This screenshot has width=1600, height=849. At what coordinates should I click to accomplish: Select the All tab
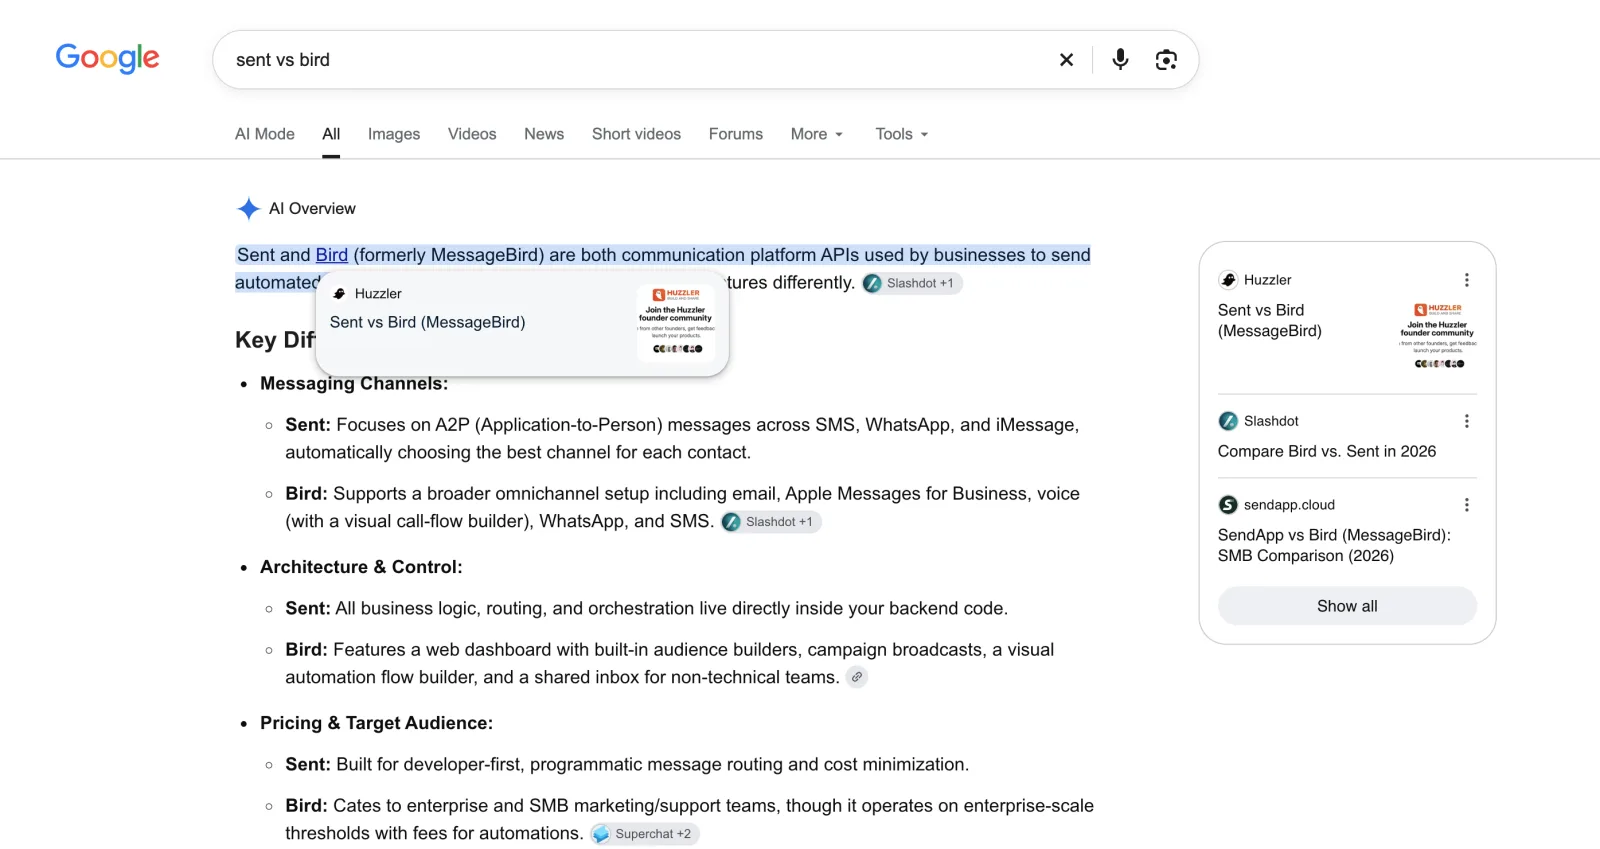pyautogui.click(x=331, y=134)
